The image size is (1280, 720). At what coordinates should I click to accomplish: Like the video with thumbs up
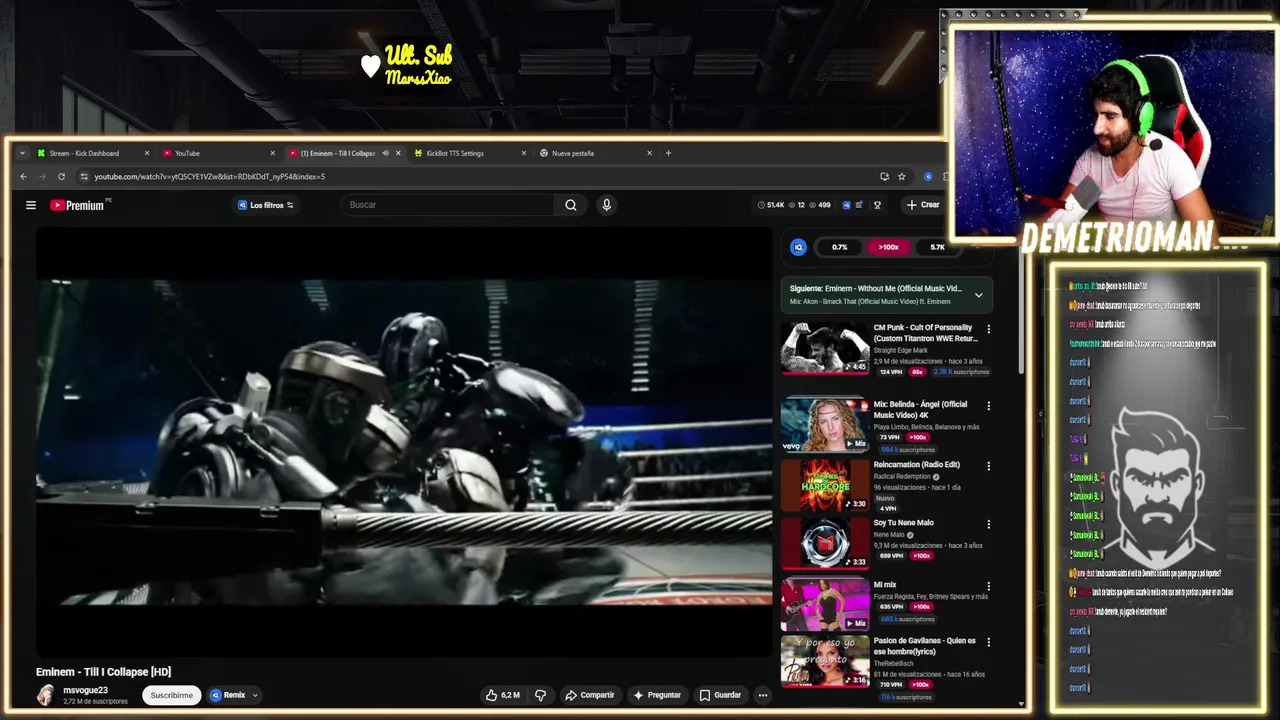point(502,695)
